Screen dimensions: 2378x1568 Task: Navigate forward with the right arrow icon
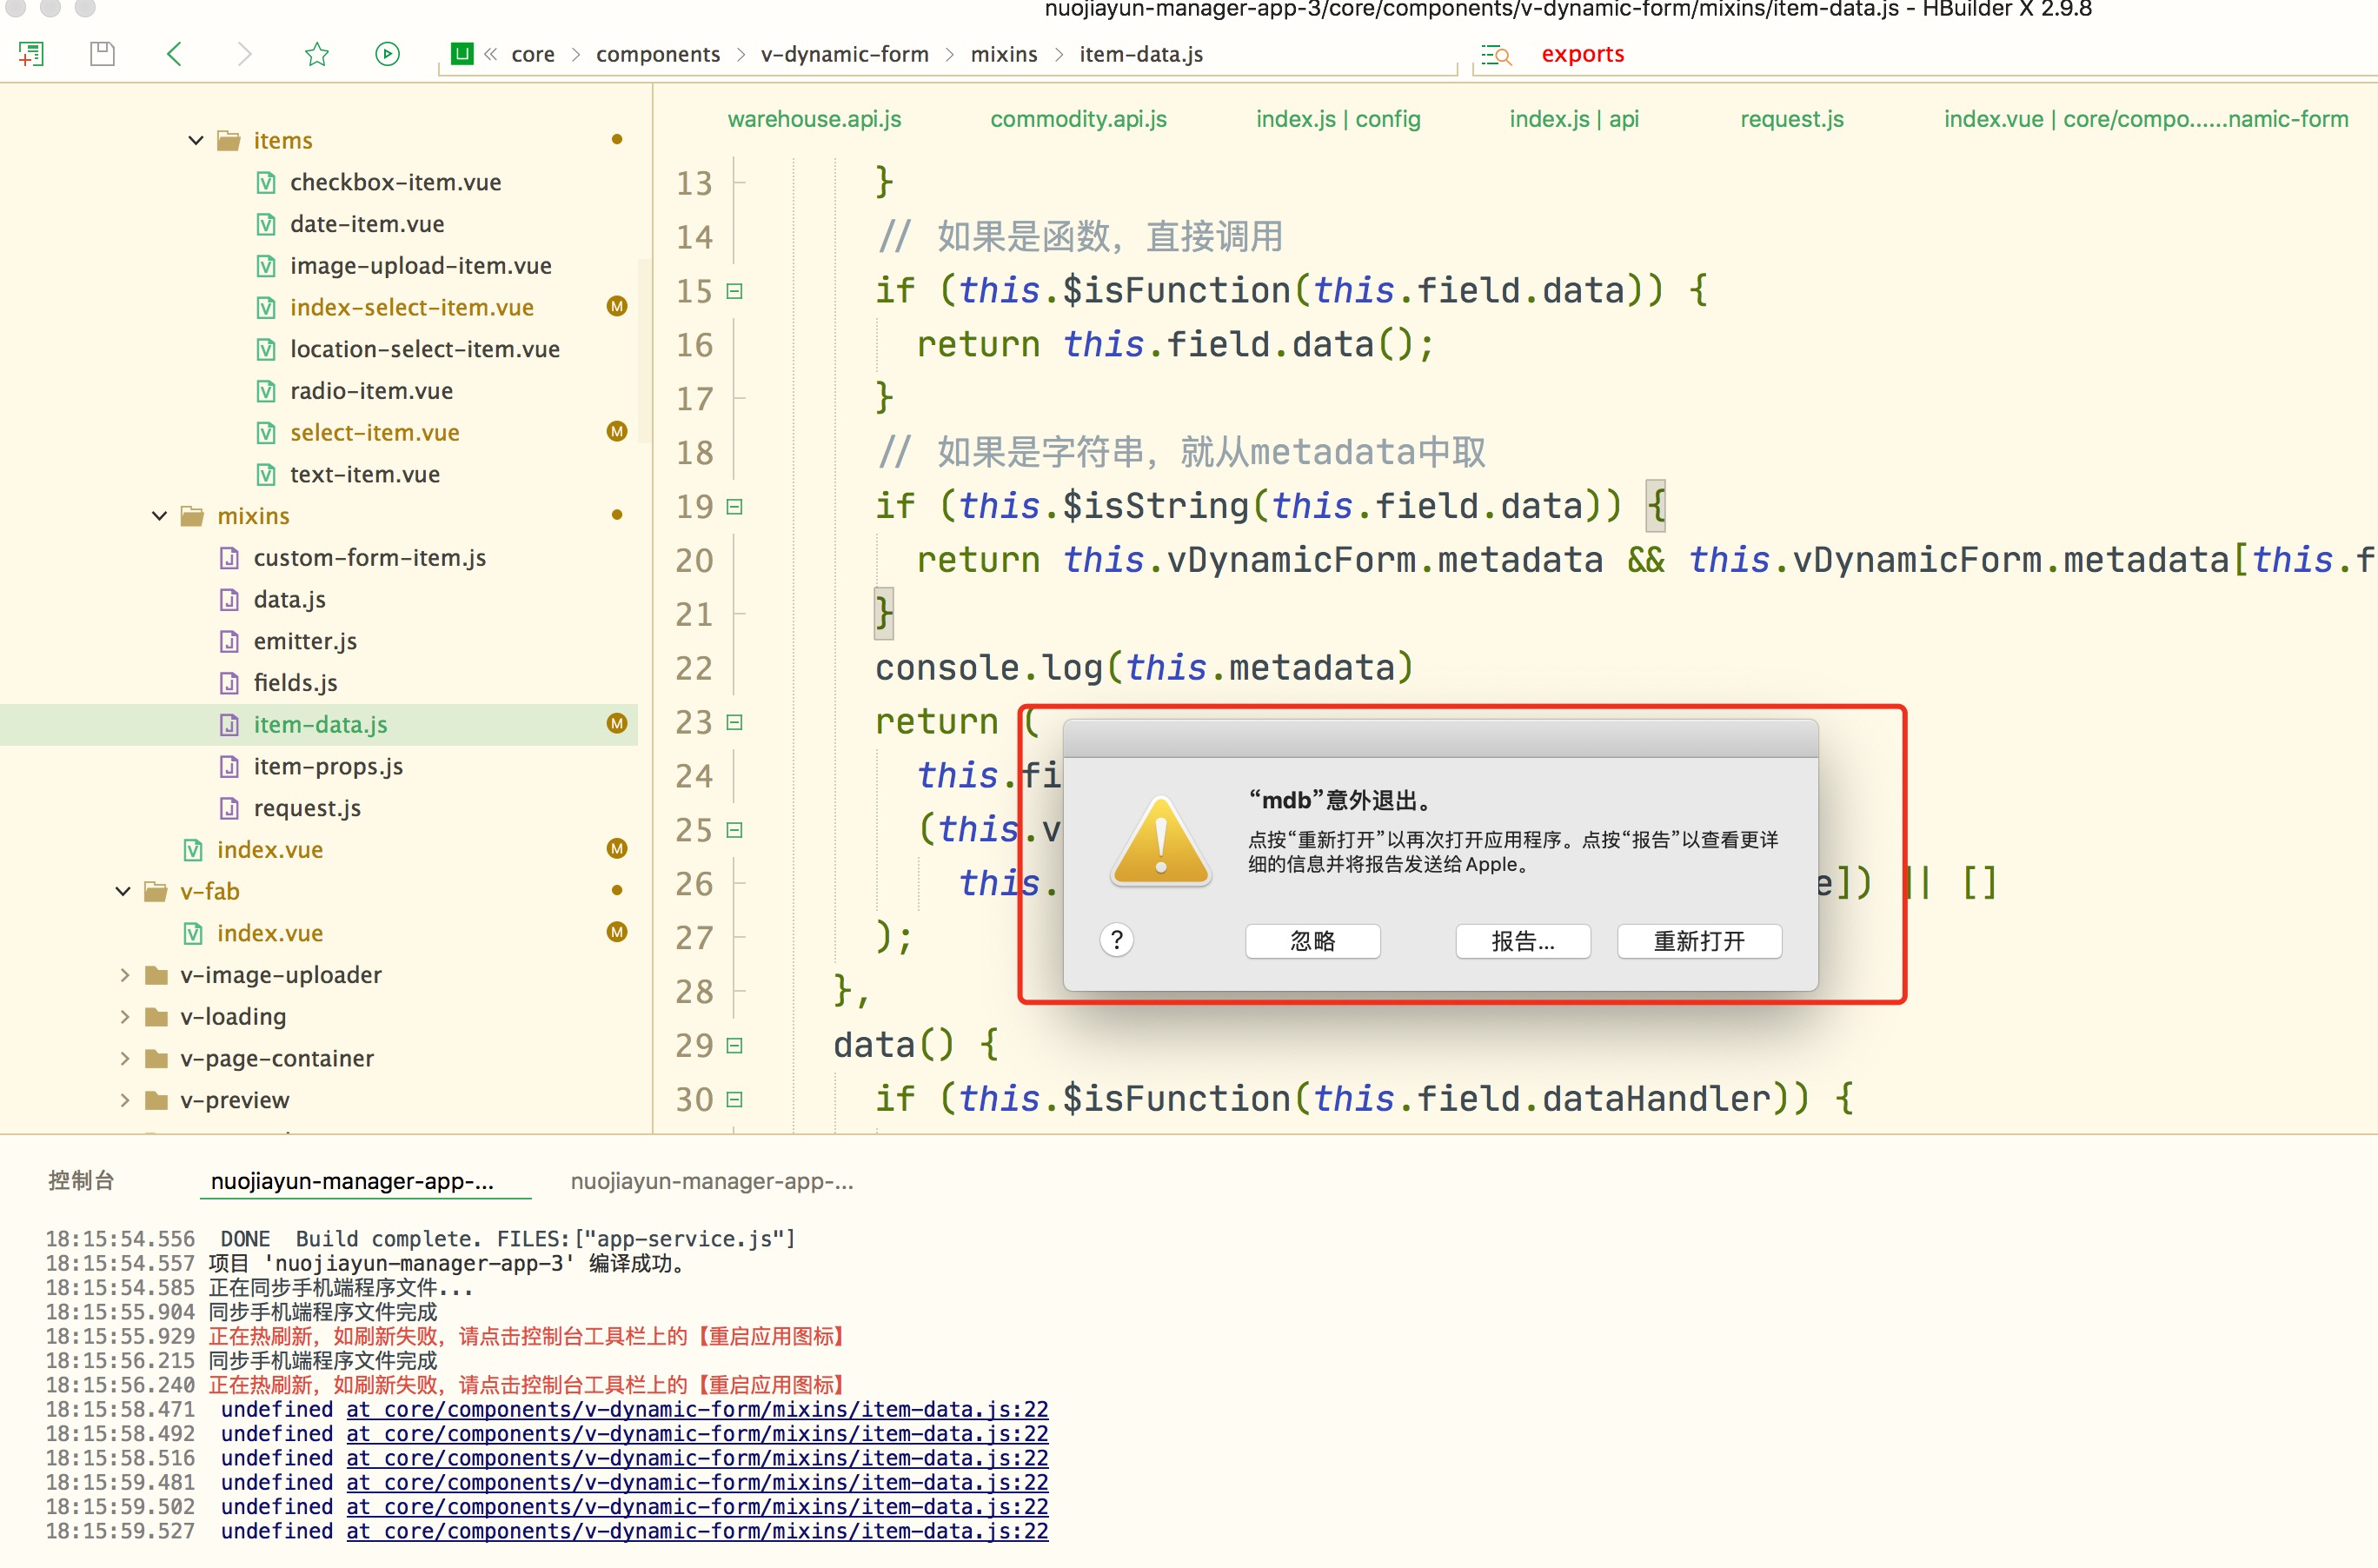coord(244,54)
